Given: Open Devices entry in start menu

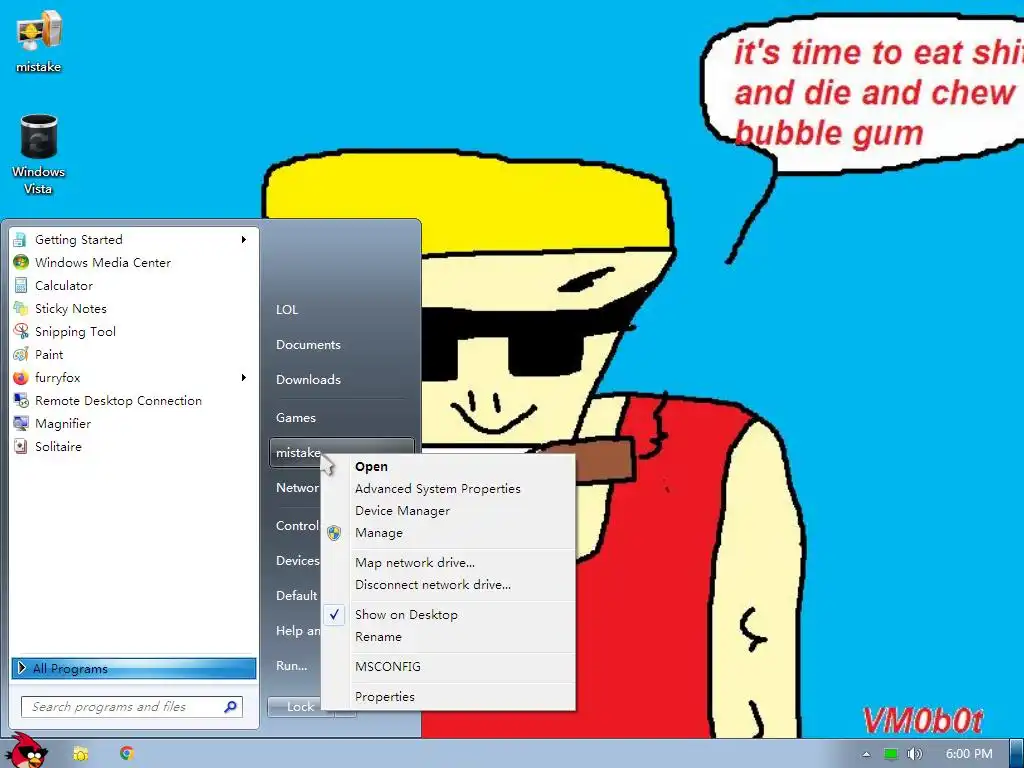Looking at the screenshot, I should pyautogui.click(x=297, y=560).
